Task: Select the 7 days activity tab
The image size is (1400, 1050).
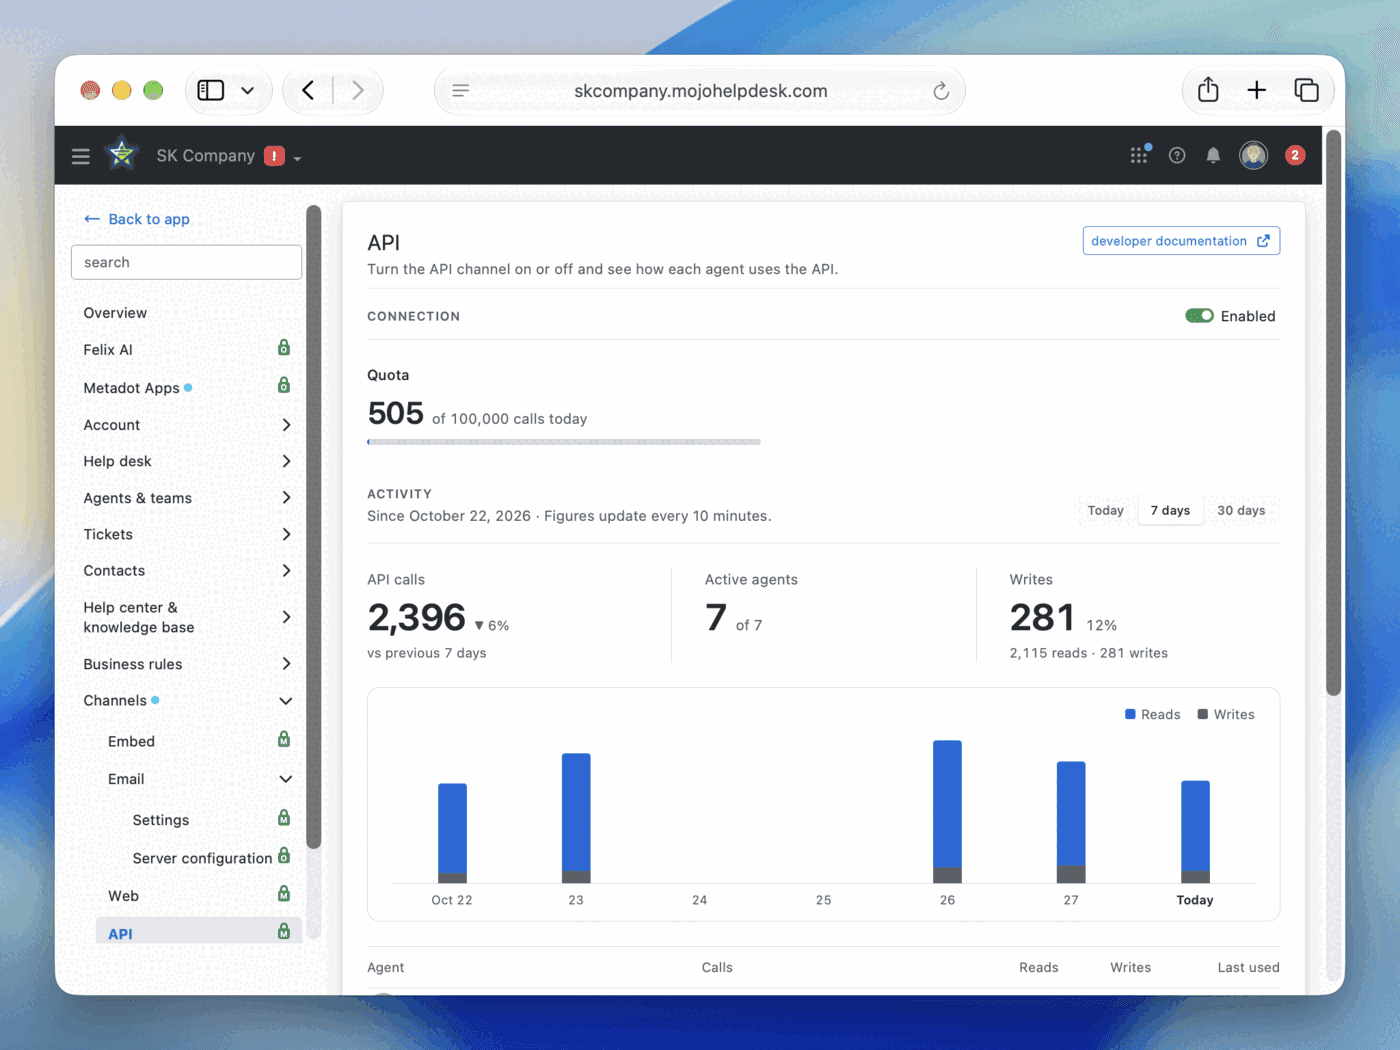Action: (1170, 510)
